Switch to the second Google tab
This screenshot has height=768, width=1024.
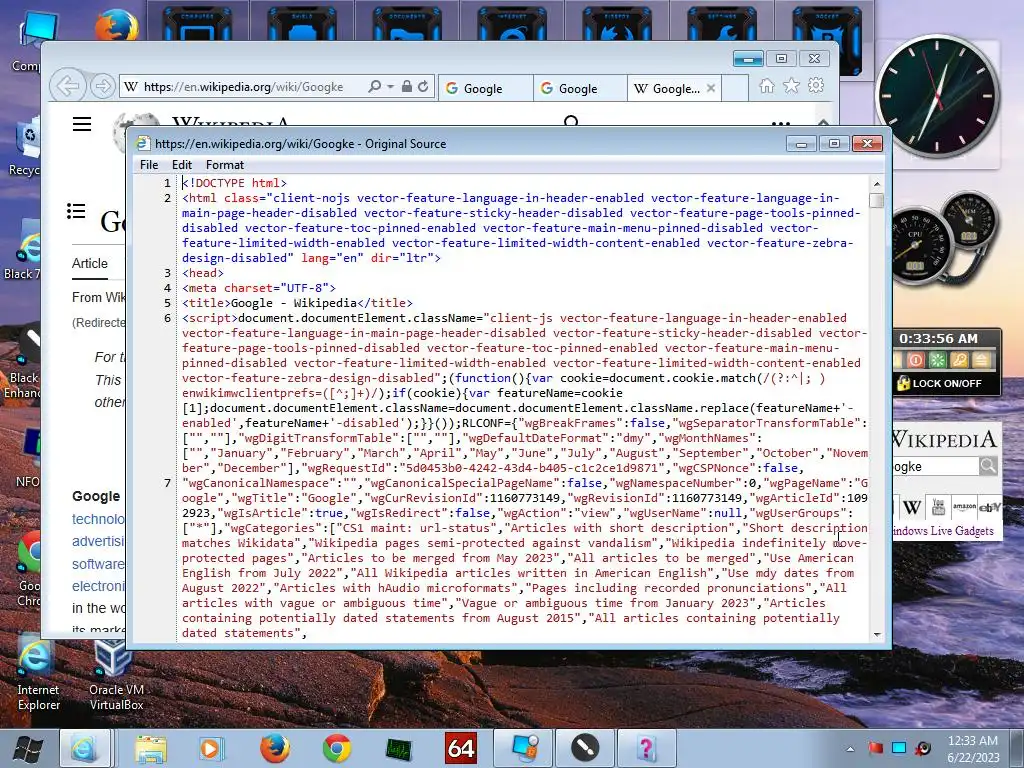(580, 88)
